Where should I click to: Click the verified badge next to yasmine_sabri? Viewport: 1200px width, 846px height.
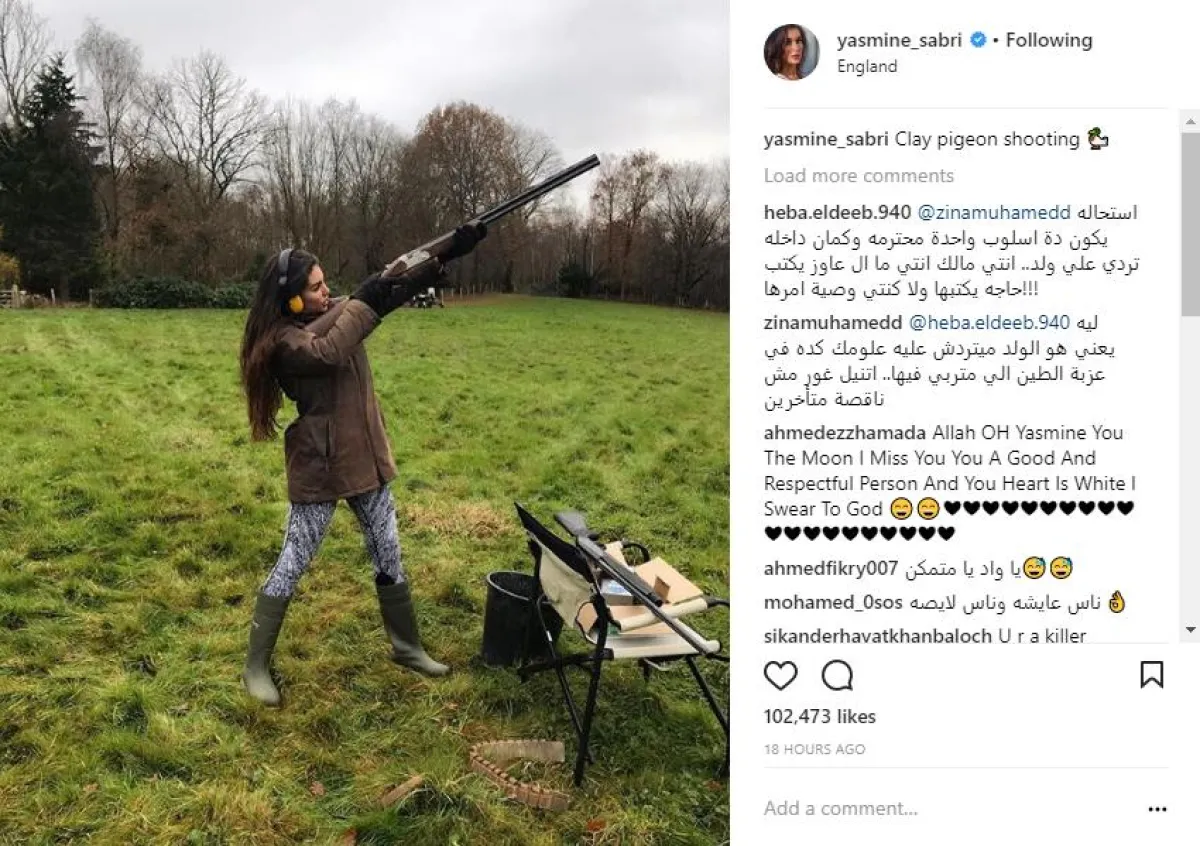pos(978,40)
